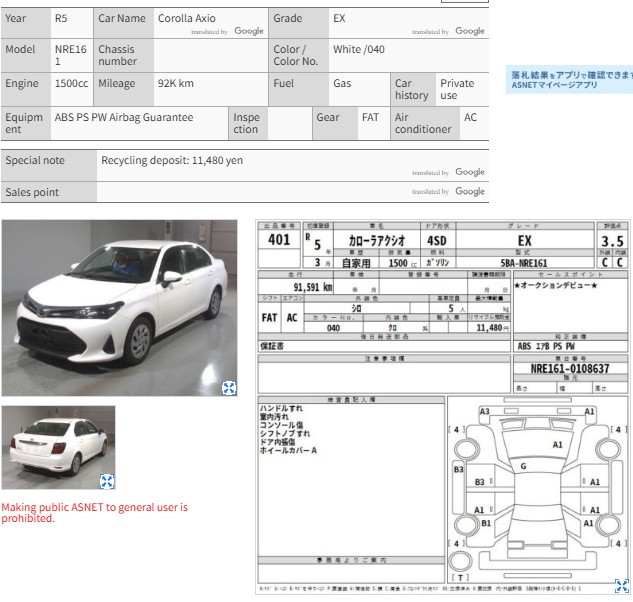Select the '92K km' mileage value
Viewport: 633px width, 602px height.
(x=176, y=83)
